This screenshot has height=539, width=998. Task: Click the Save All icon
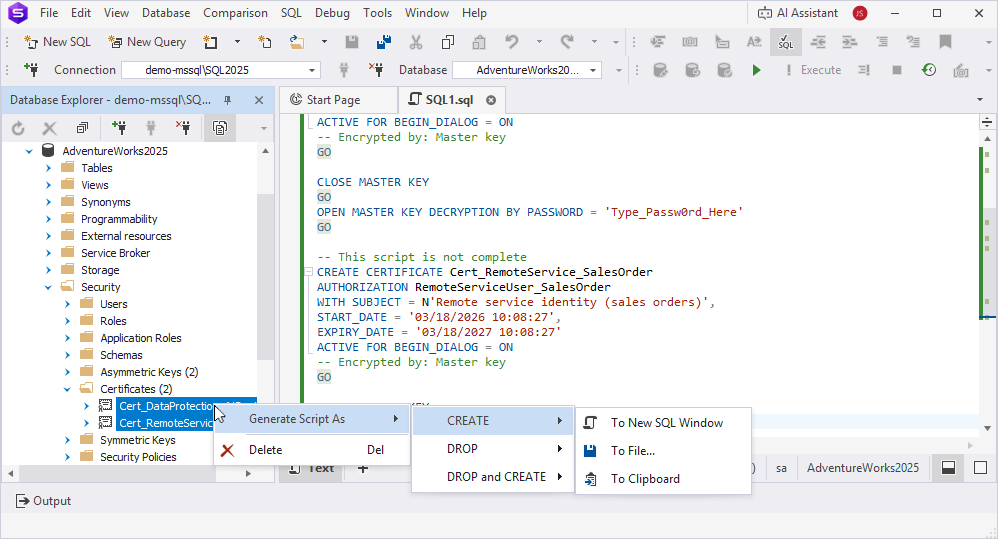click(384, 42)
